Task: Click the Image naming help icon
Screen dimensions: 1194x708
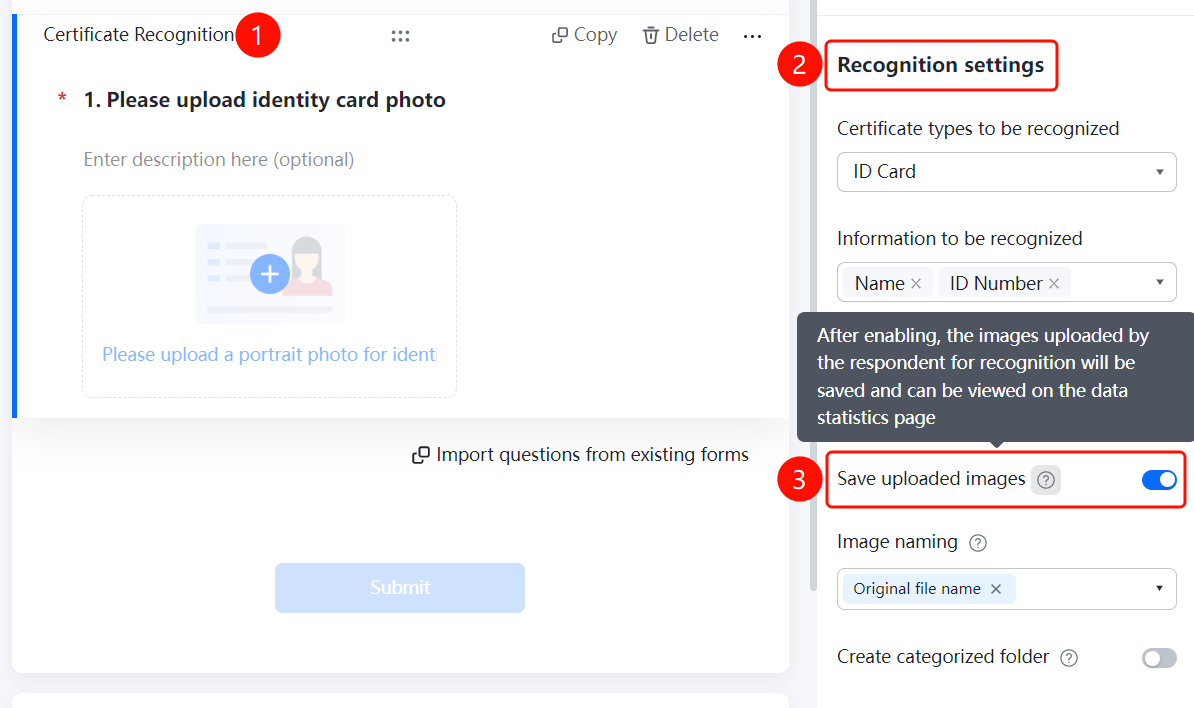Action: pos(978,543)
